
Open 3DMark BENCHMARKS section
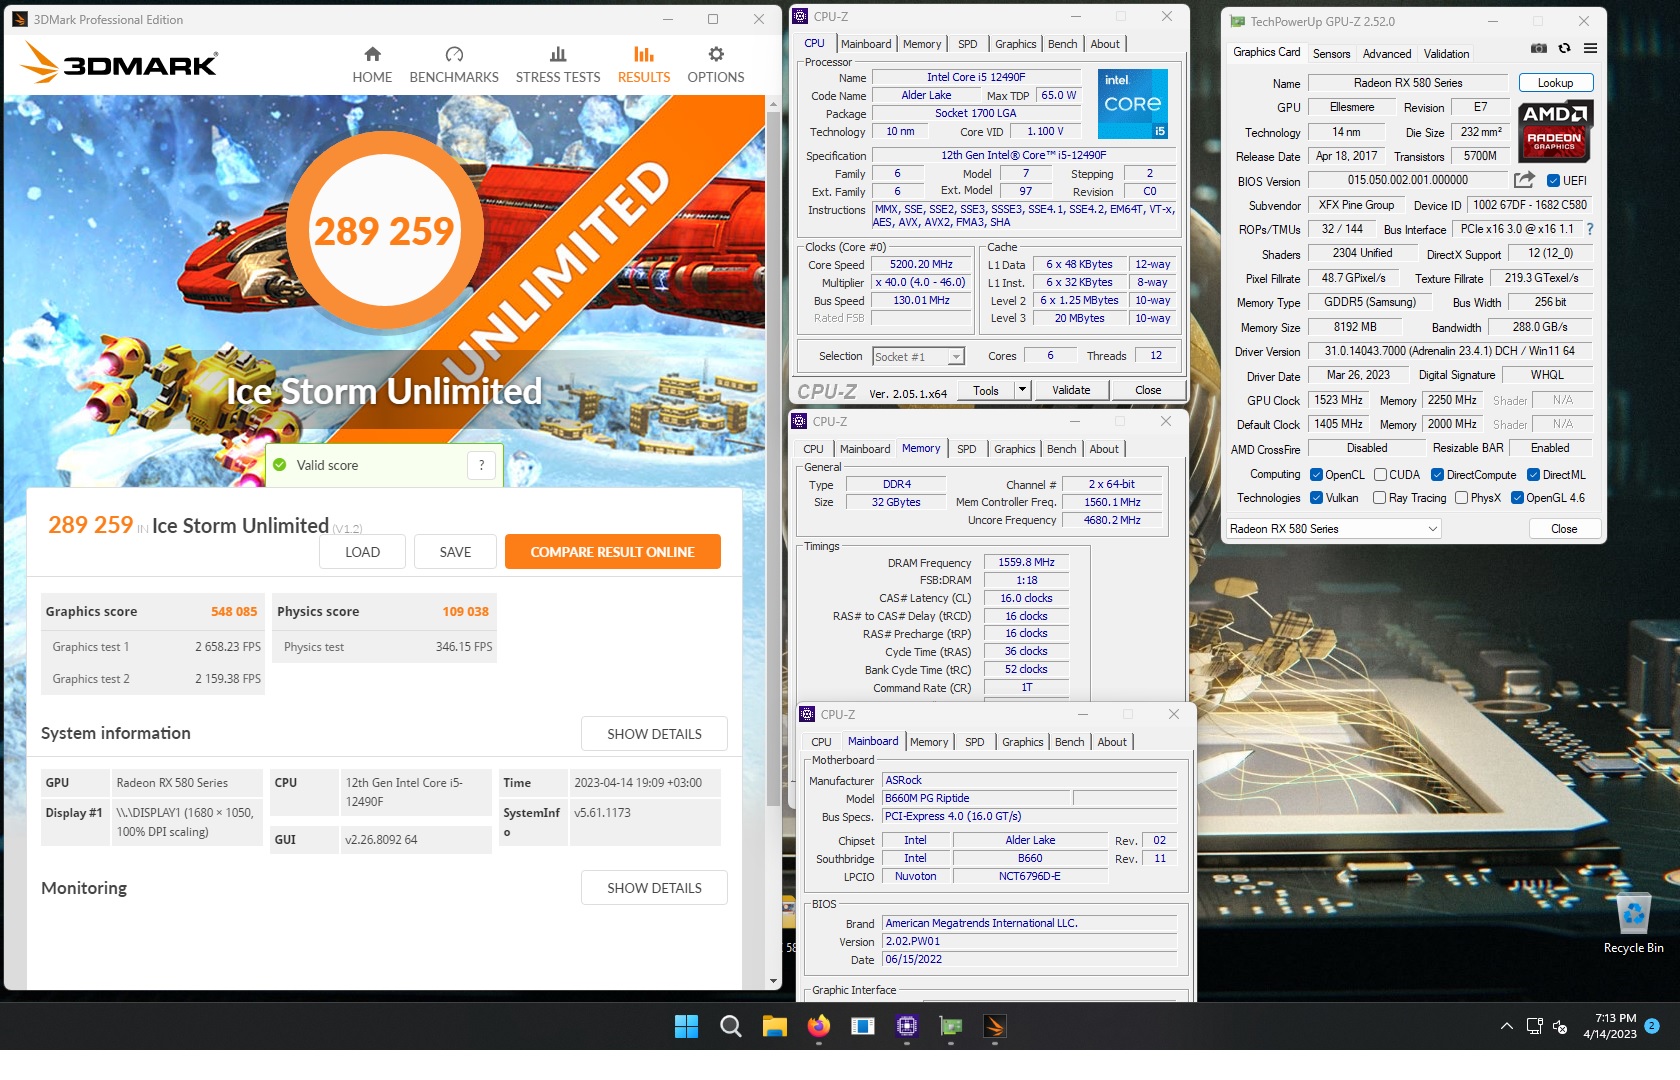(454, 65)
